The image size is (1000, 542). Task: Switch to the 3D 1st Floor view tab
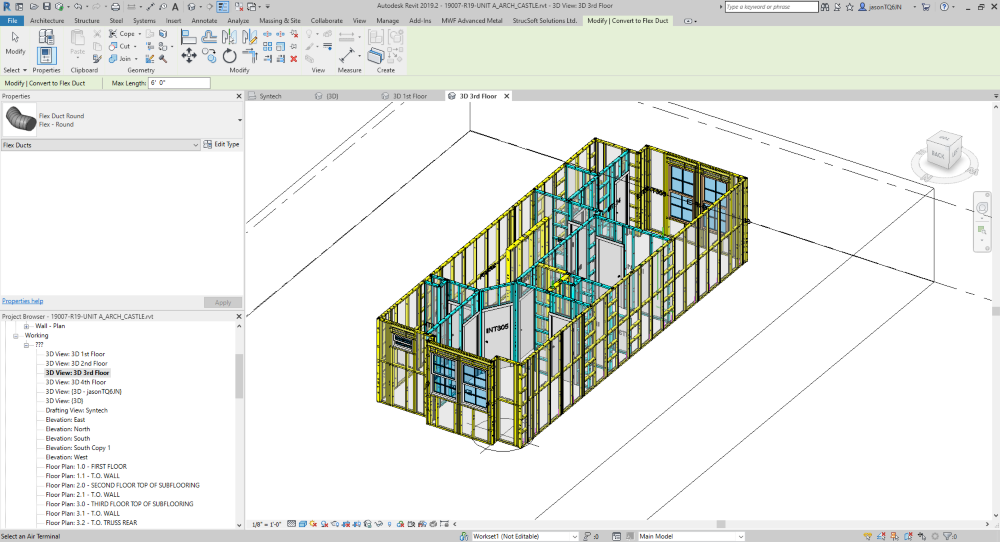coord(409,96)
